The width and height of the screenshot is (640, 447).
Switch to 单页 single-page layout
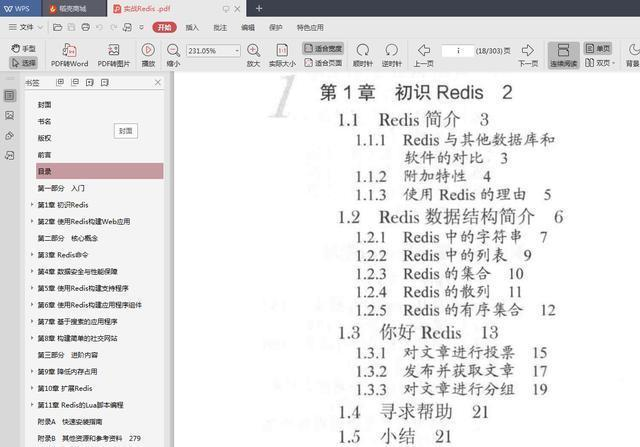coord(598,49)
